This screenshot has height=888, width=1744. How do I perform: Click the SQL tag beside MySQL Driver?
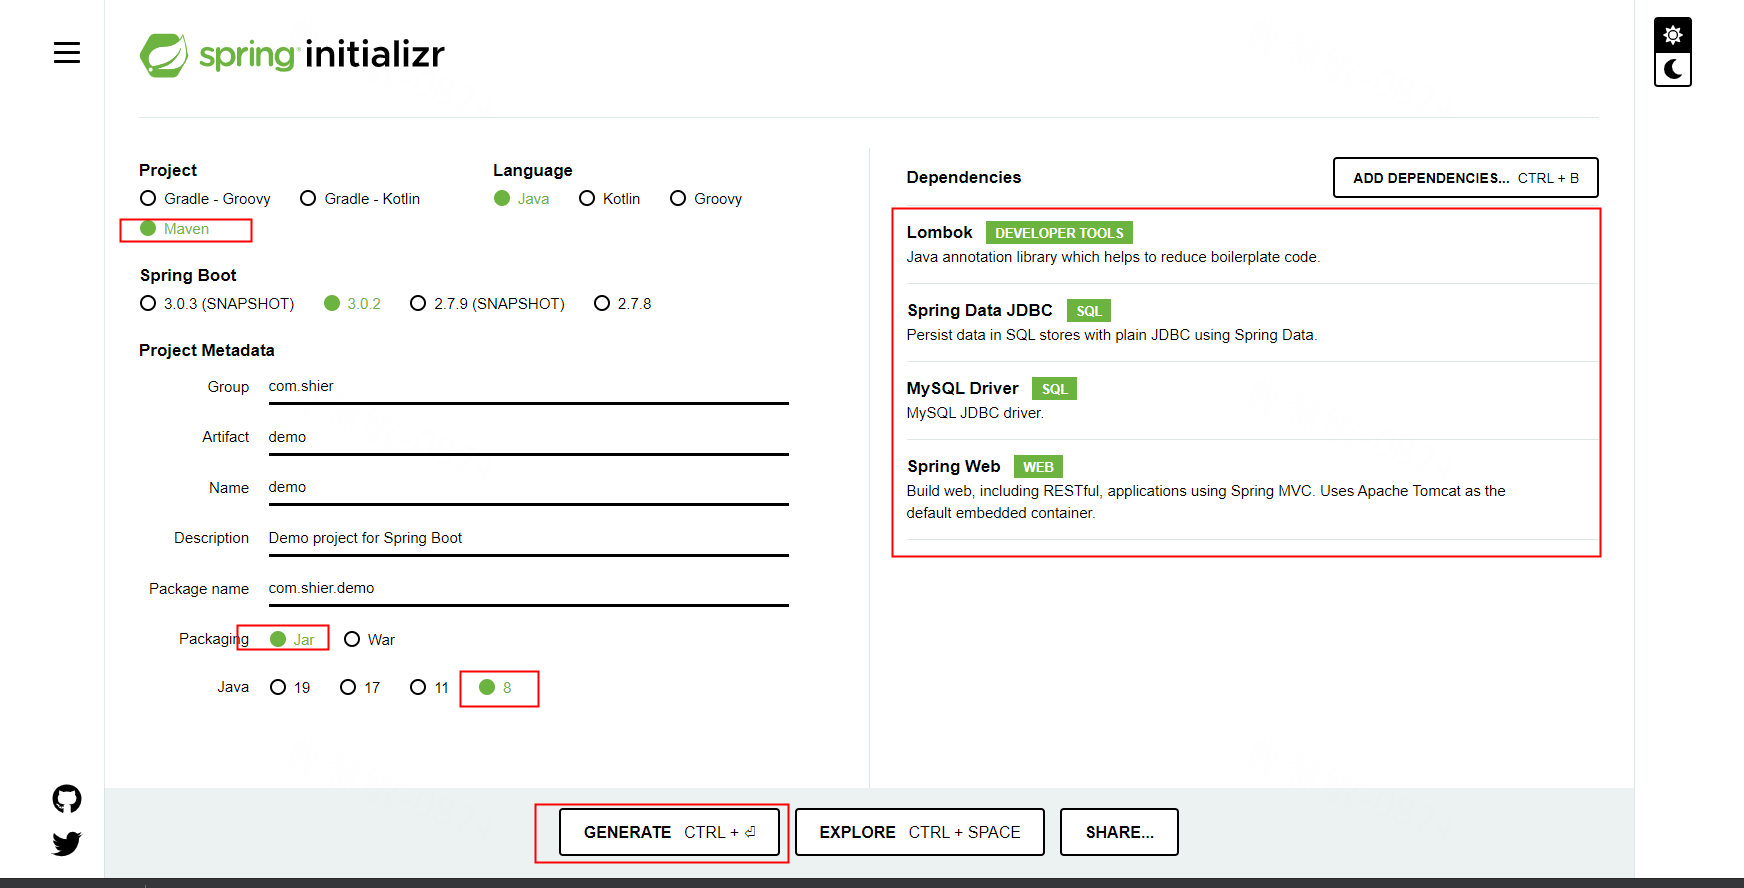(1054, 389)
